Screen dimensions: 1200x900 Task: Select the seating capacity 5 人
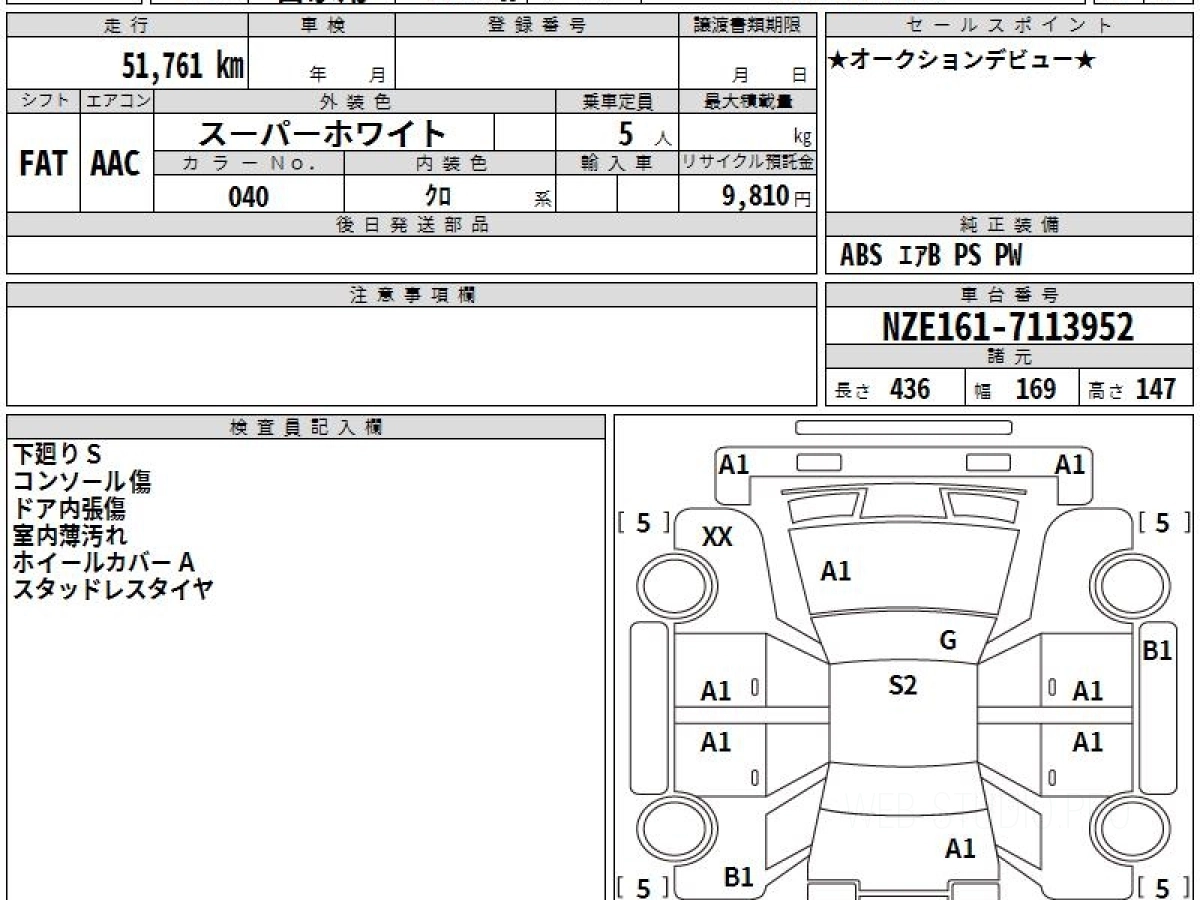coord(644,134)
